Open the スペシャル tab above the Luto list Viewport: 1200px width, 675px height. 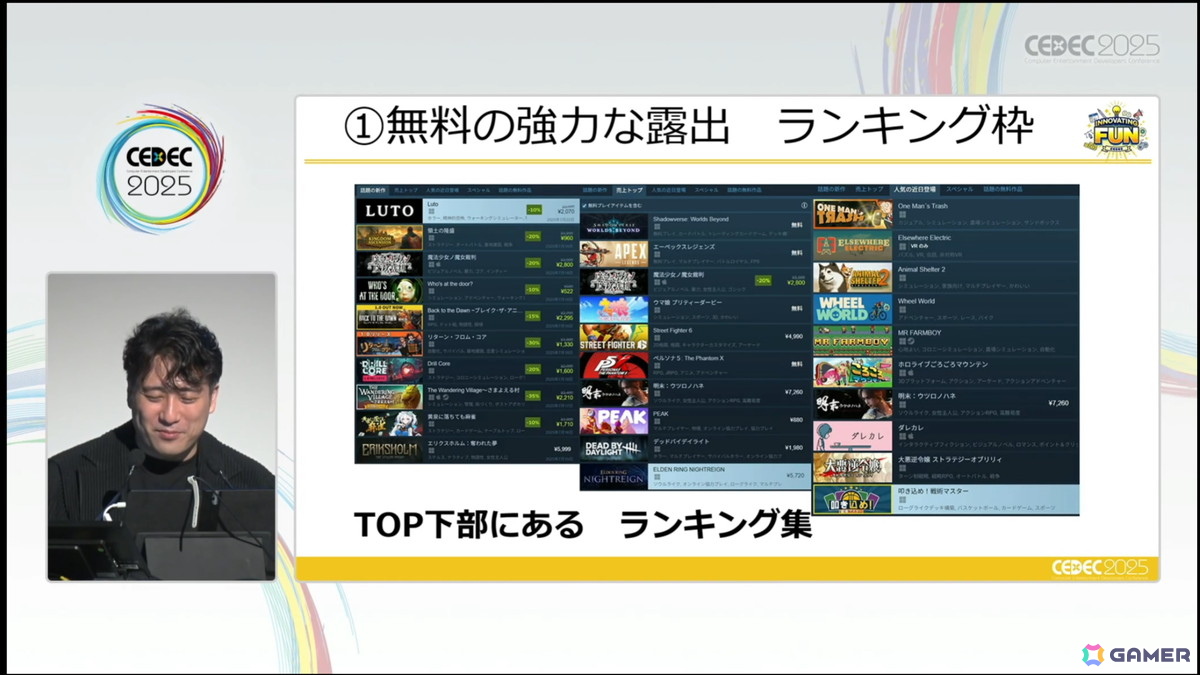(481, 189)
